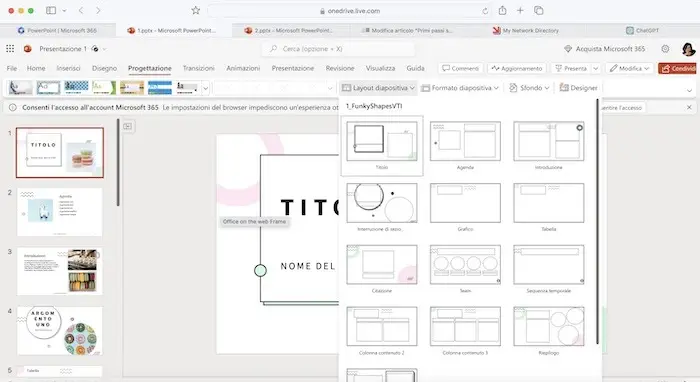Expand the theme variants gallery
Image resolution: width=700 pixels, height=382 pixels.
[330, 88]
